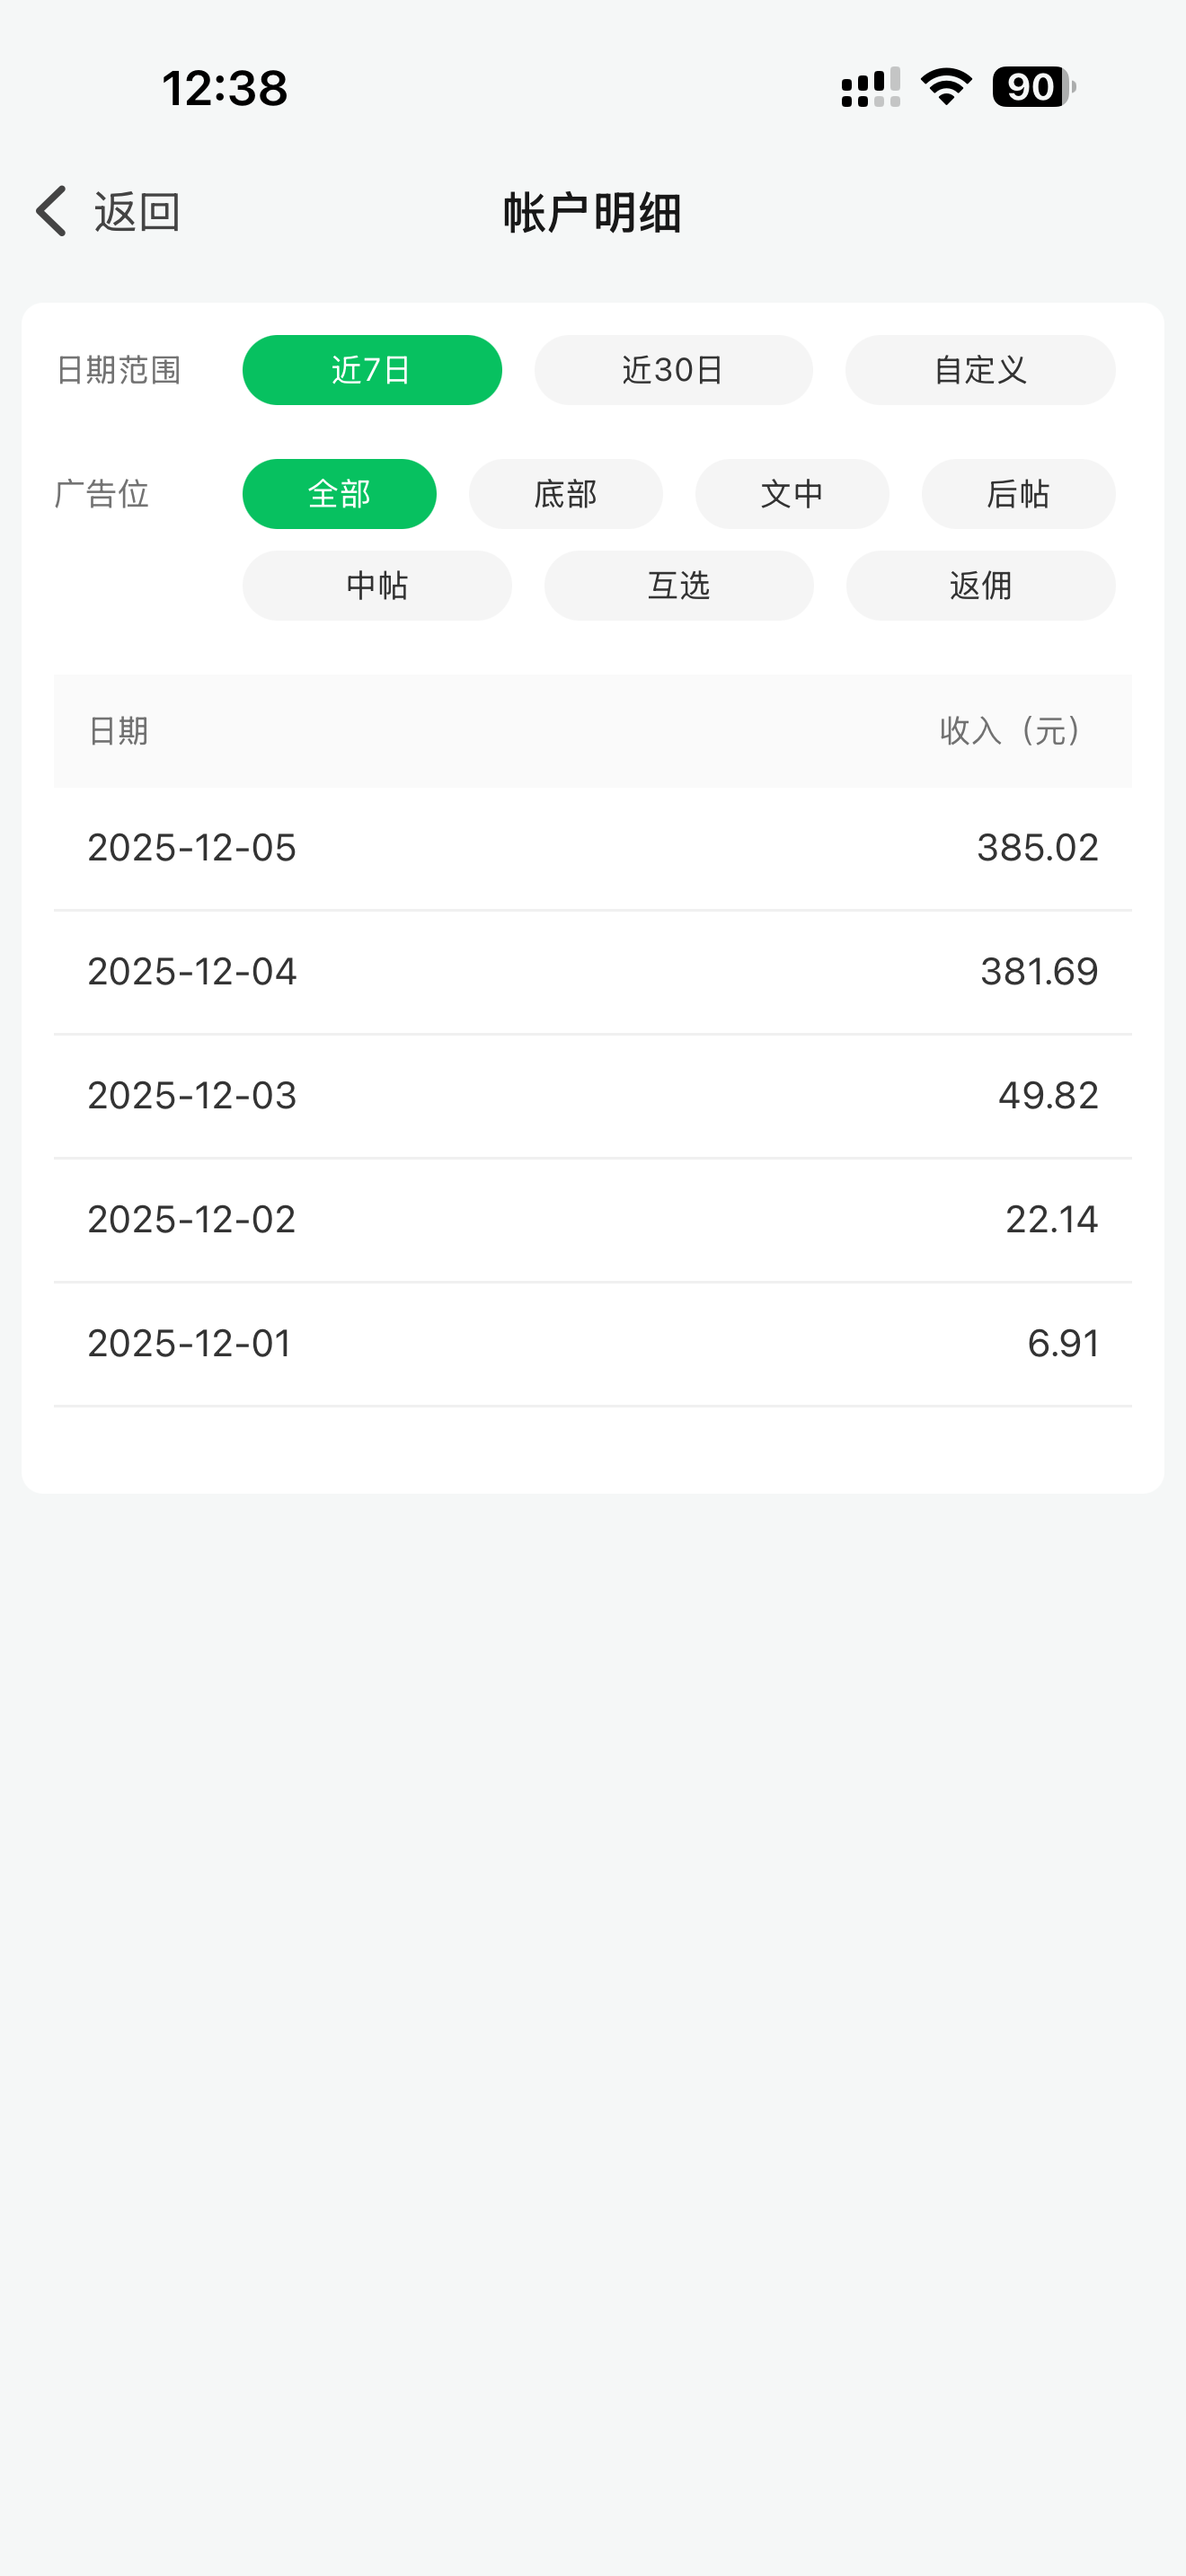Filter by 底部 ad placement
The height and width of the screenshot is (2576, 1186).
pos(565,494)
